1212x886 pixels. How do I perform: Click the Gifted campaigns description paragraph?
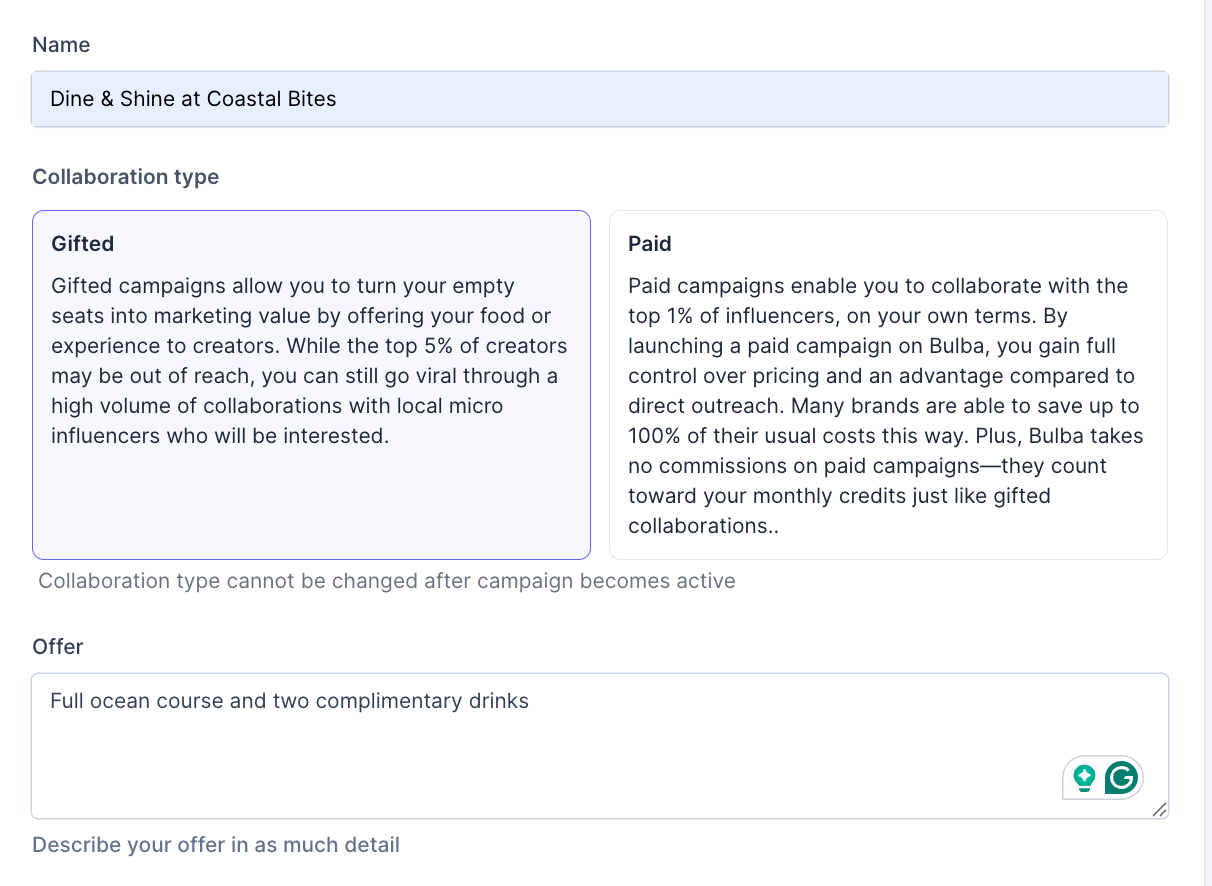(309, 361)
